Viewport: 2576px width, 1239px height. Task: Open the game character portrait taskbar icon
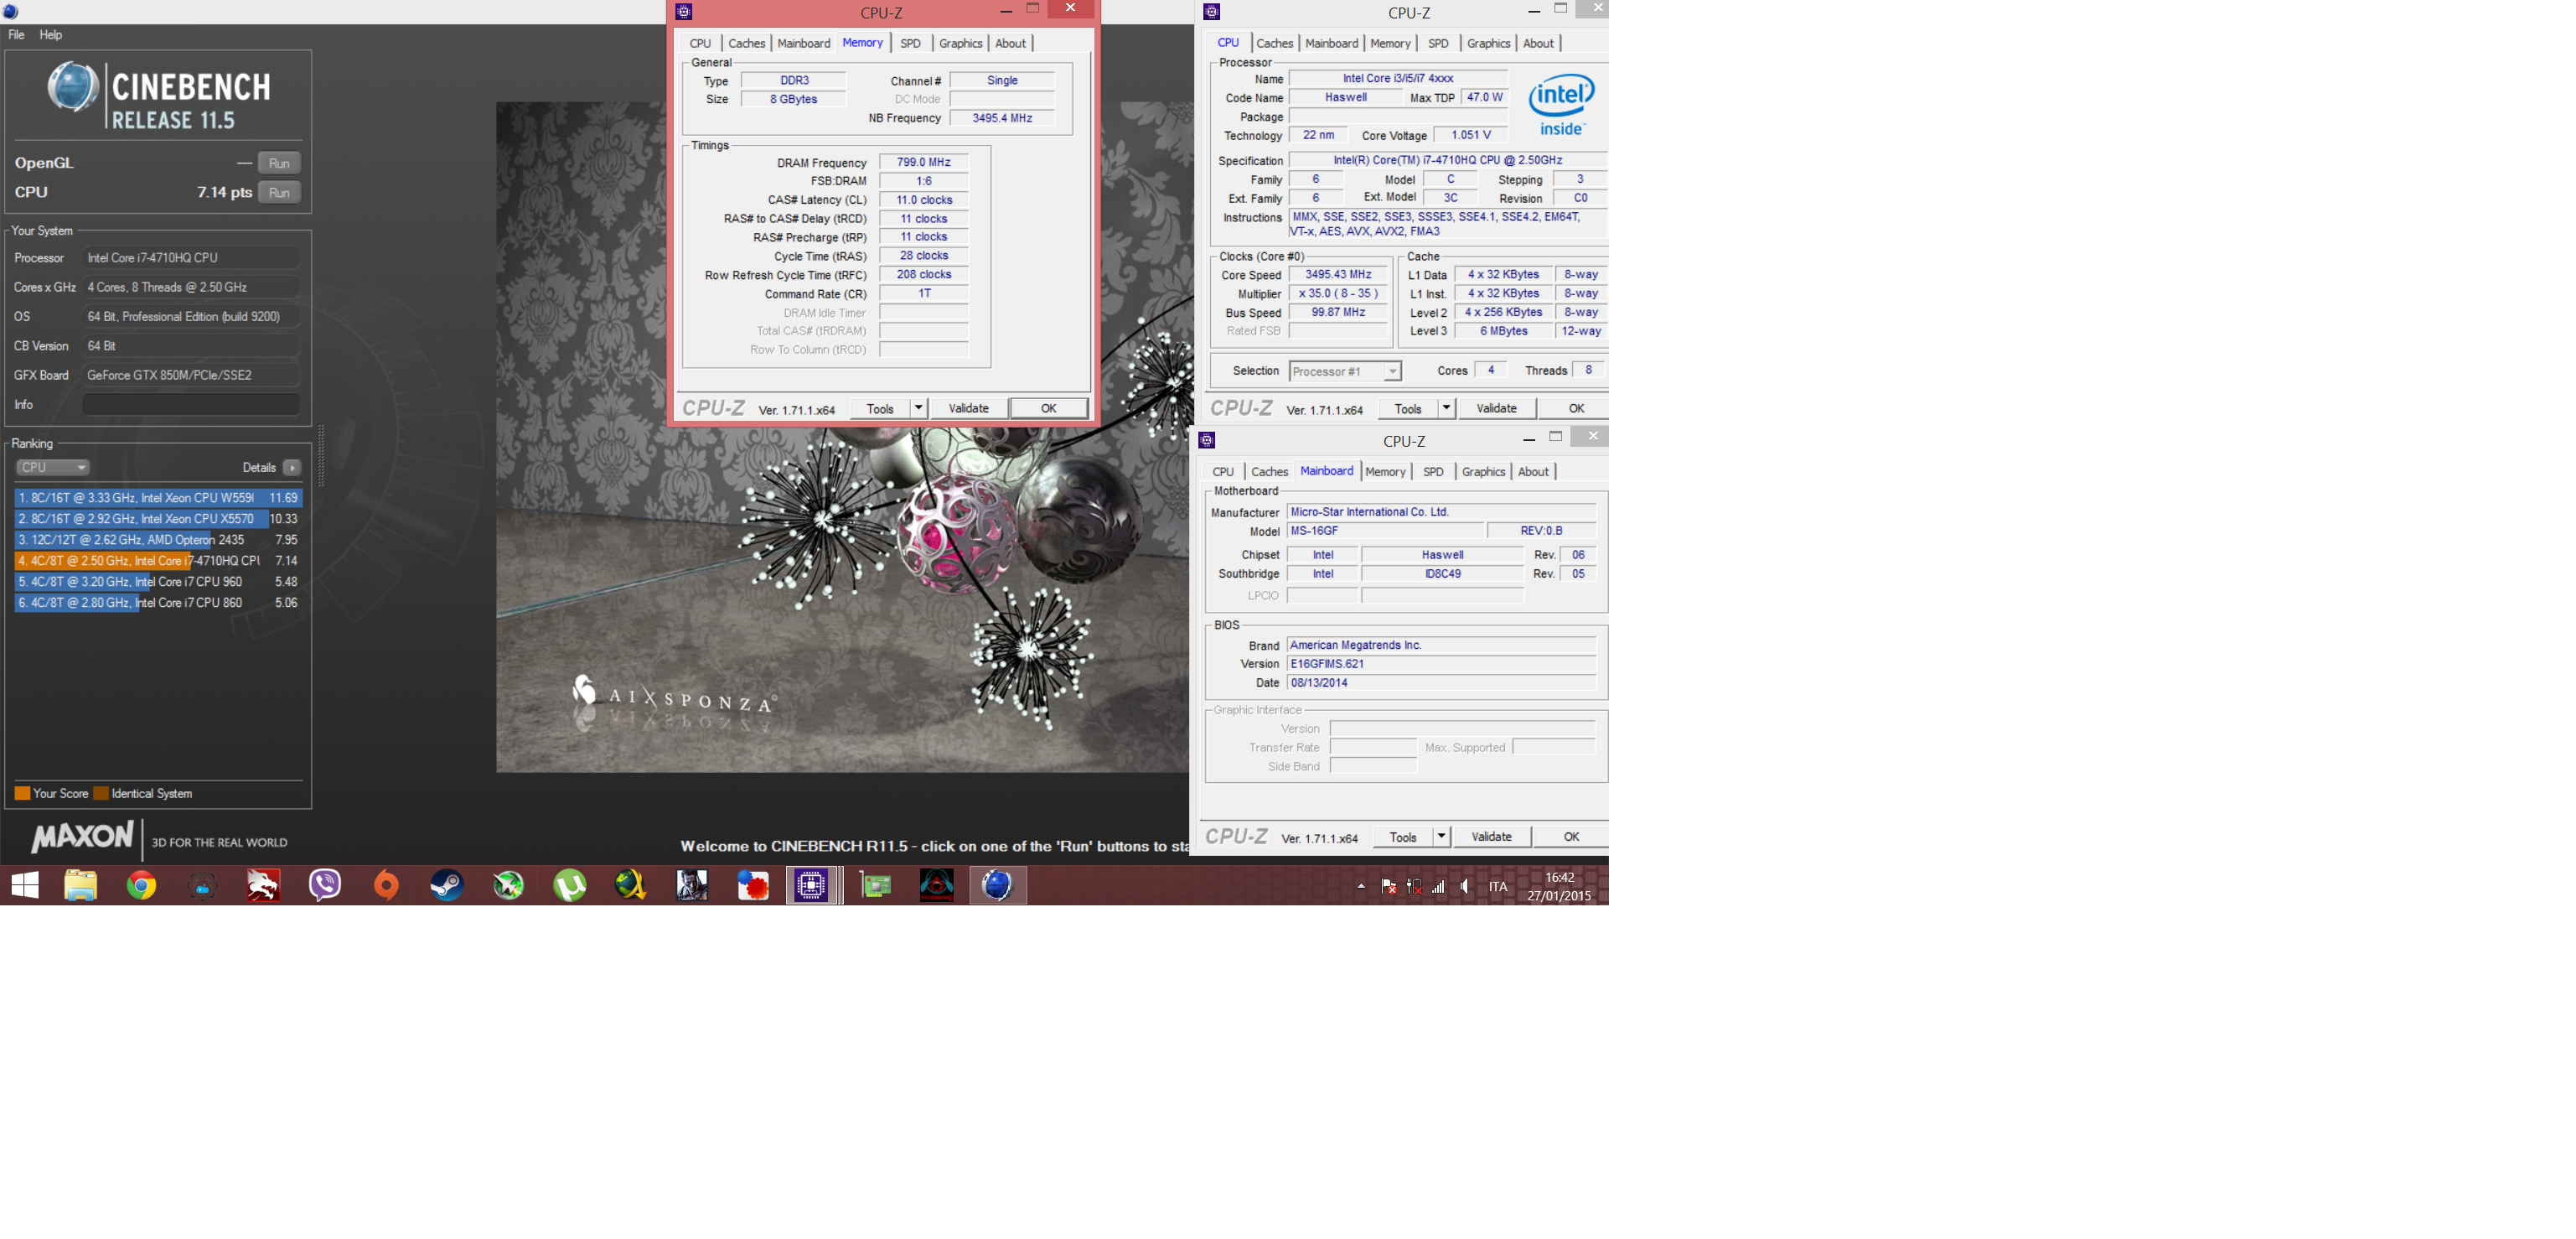[x=691, y=885]
